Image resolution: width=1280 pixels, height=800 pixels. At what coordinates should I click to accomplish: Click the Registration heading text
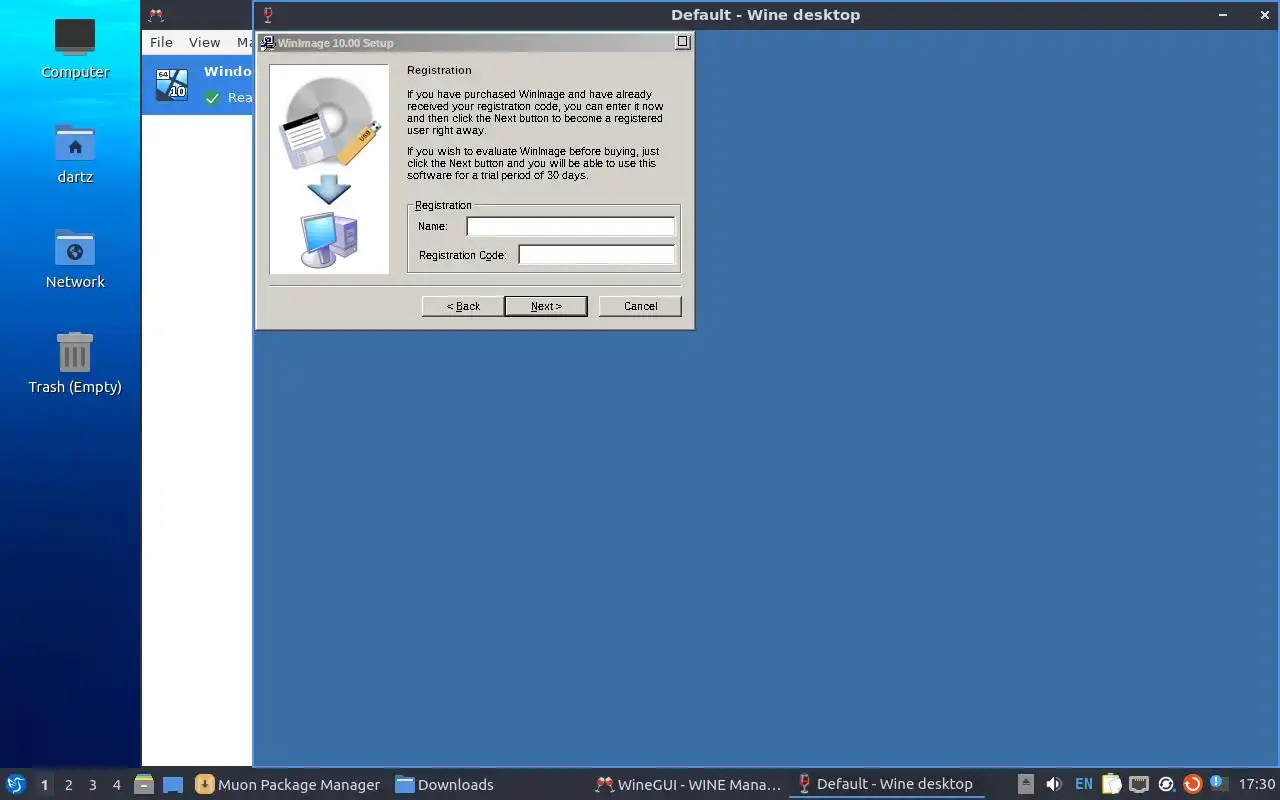coord(439,70)
